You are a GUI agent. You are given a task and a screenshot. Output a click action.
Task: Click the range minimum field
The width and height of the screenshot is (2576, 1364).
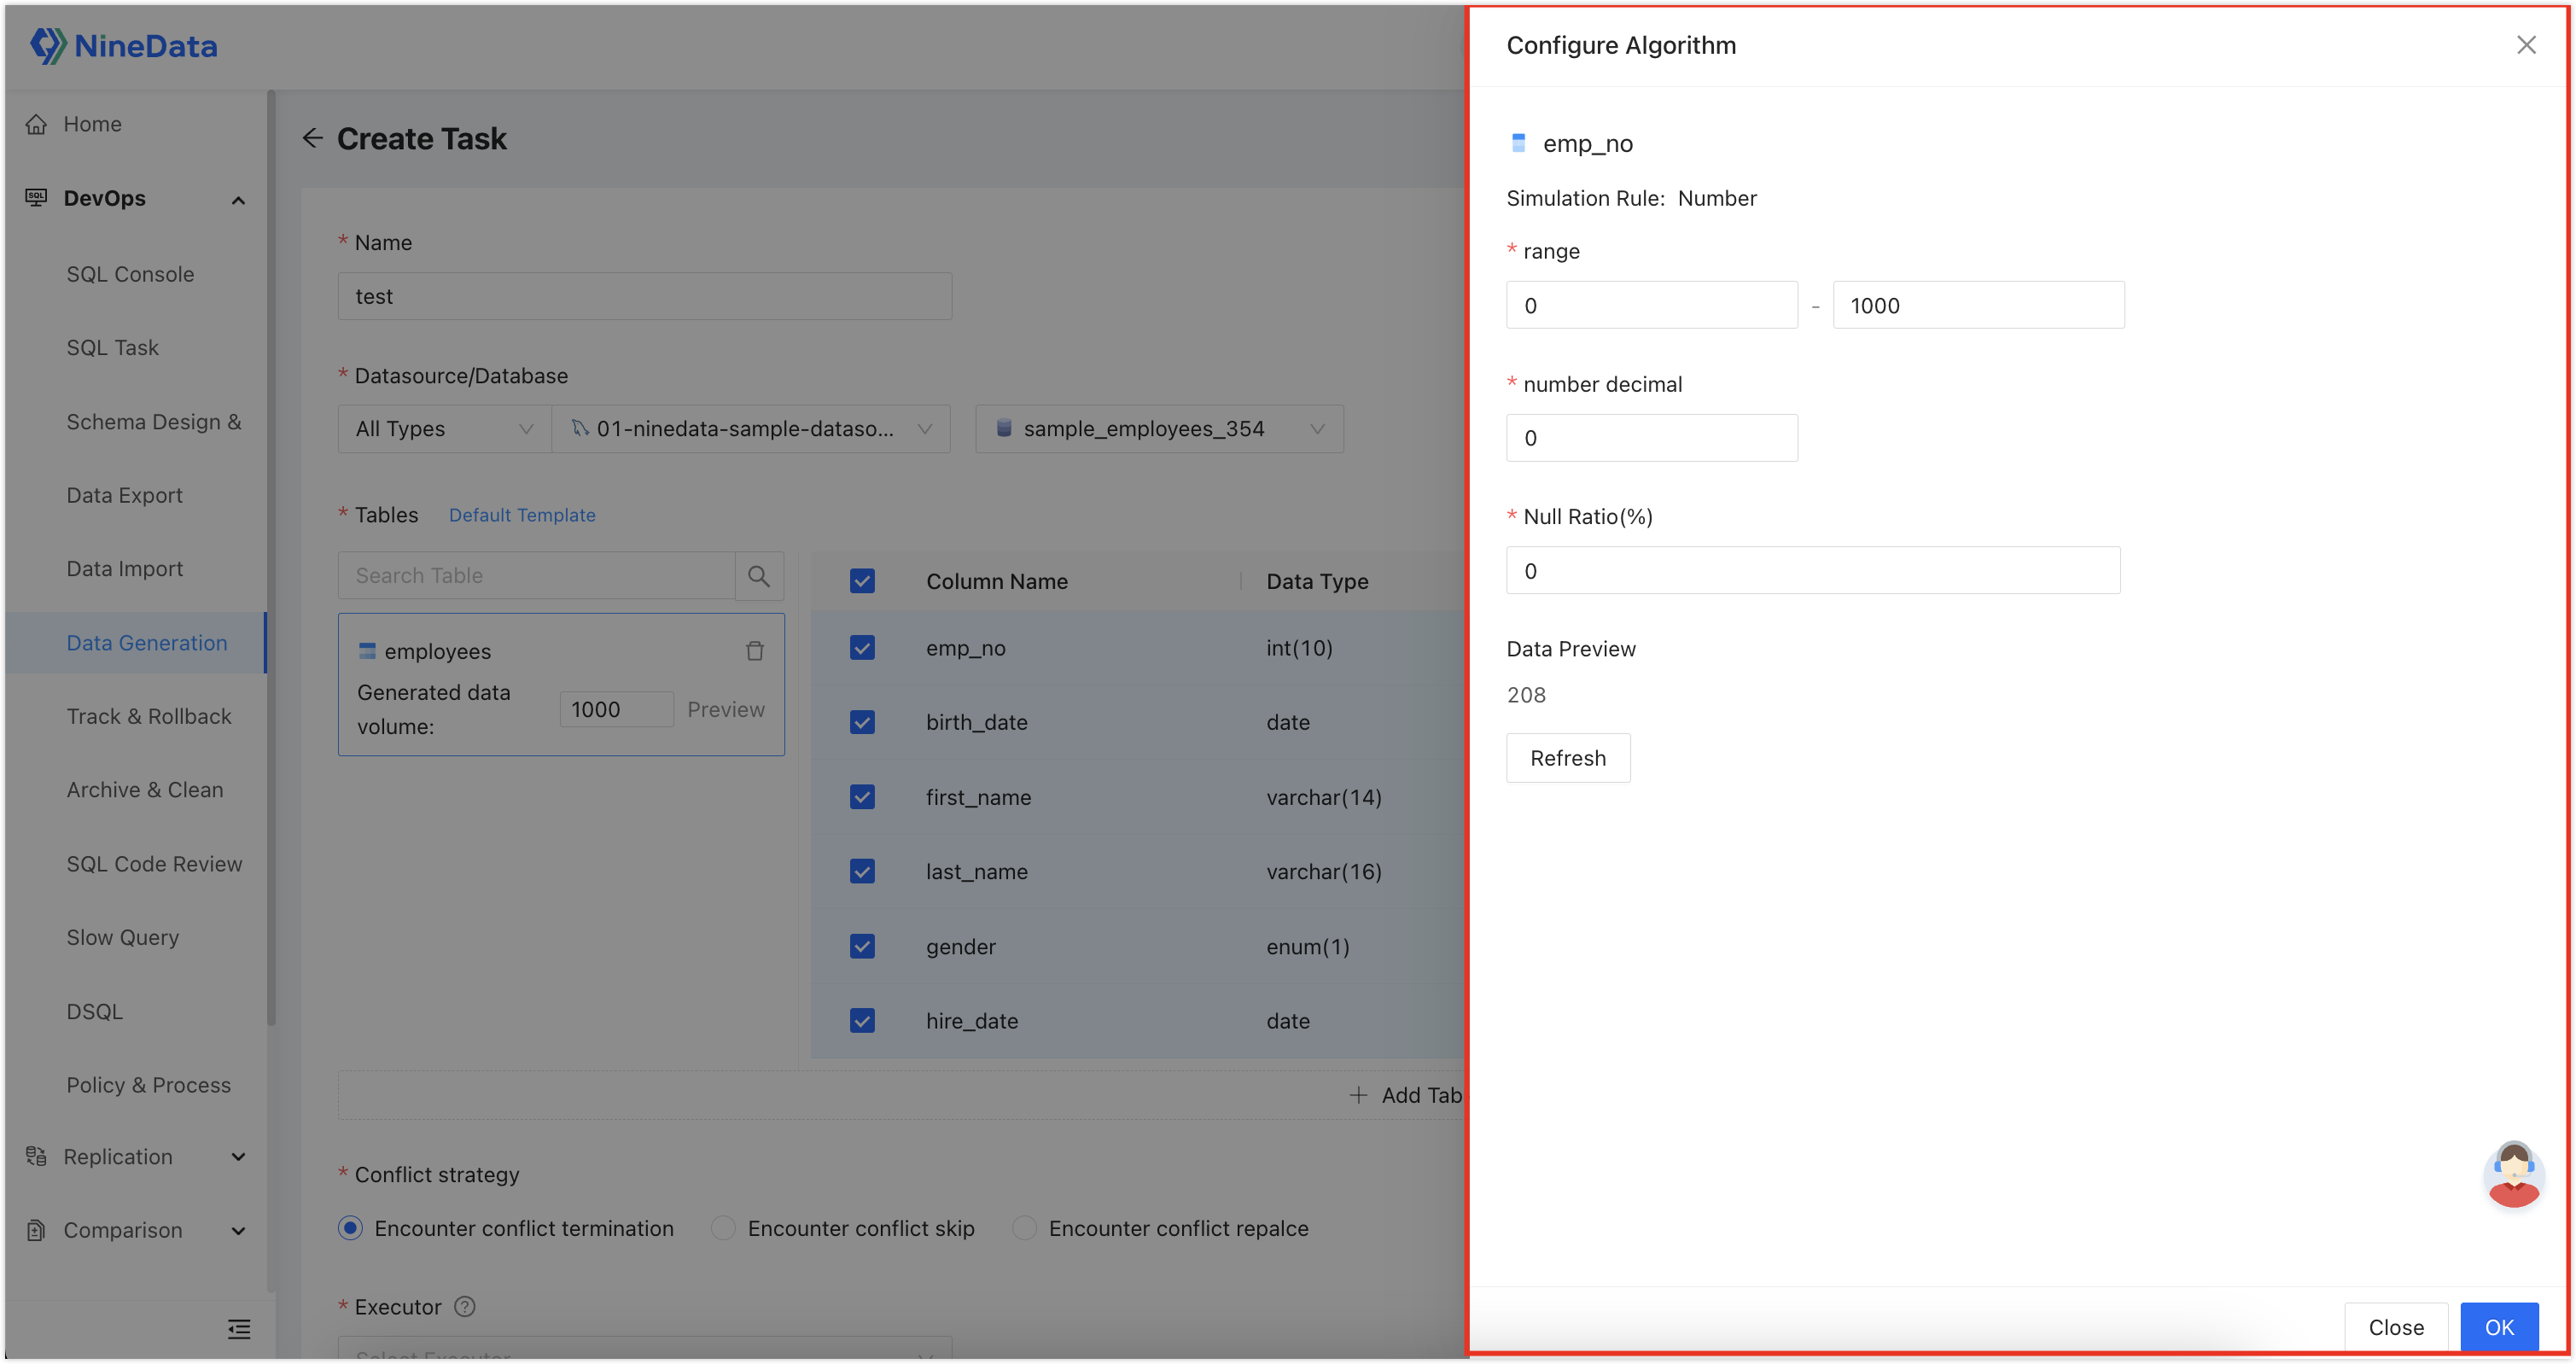pyautogui.click(x=1652, y=305)
